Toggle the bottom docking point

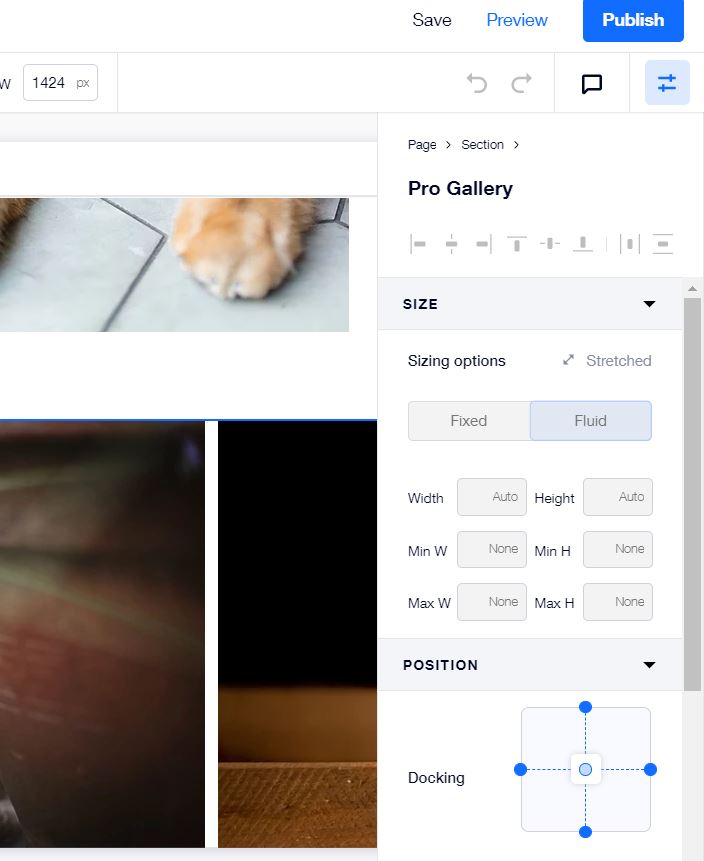[585, 832]
